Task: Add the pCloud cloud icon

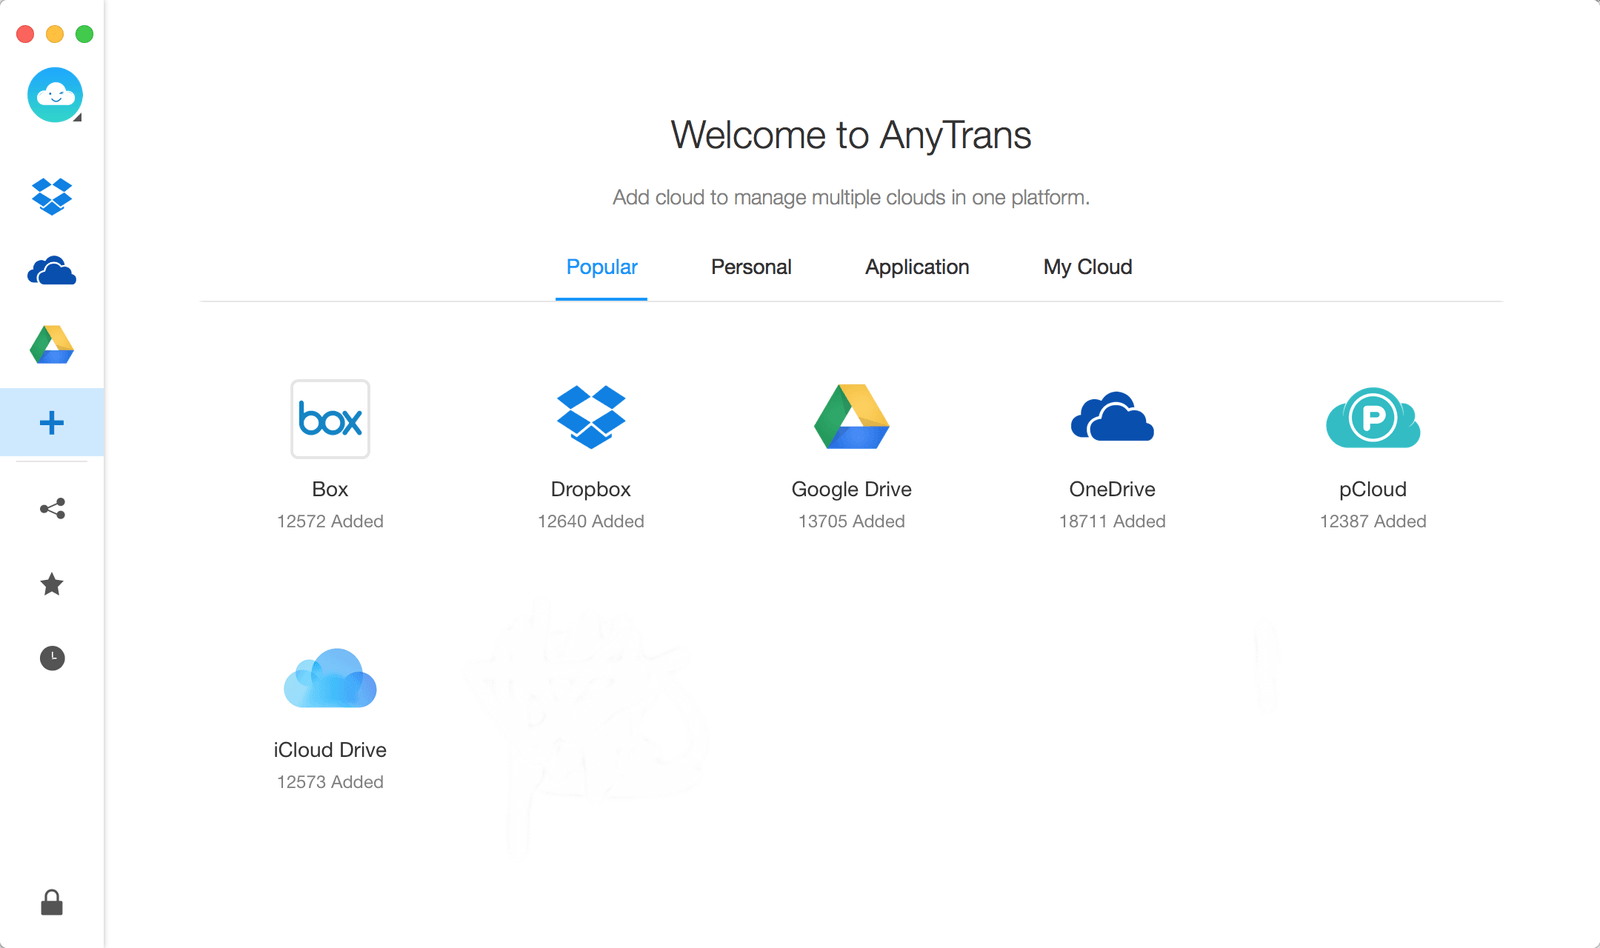Action: tap(1373, 417)
